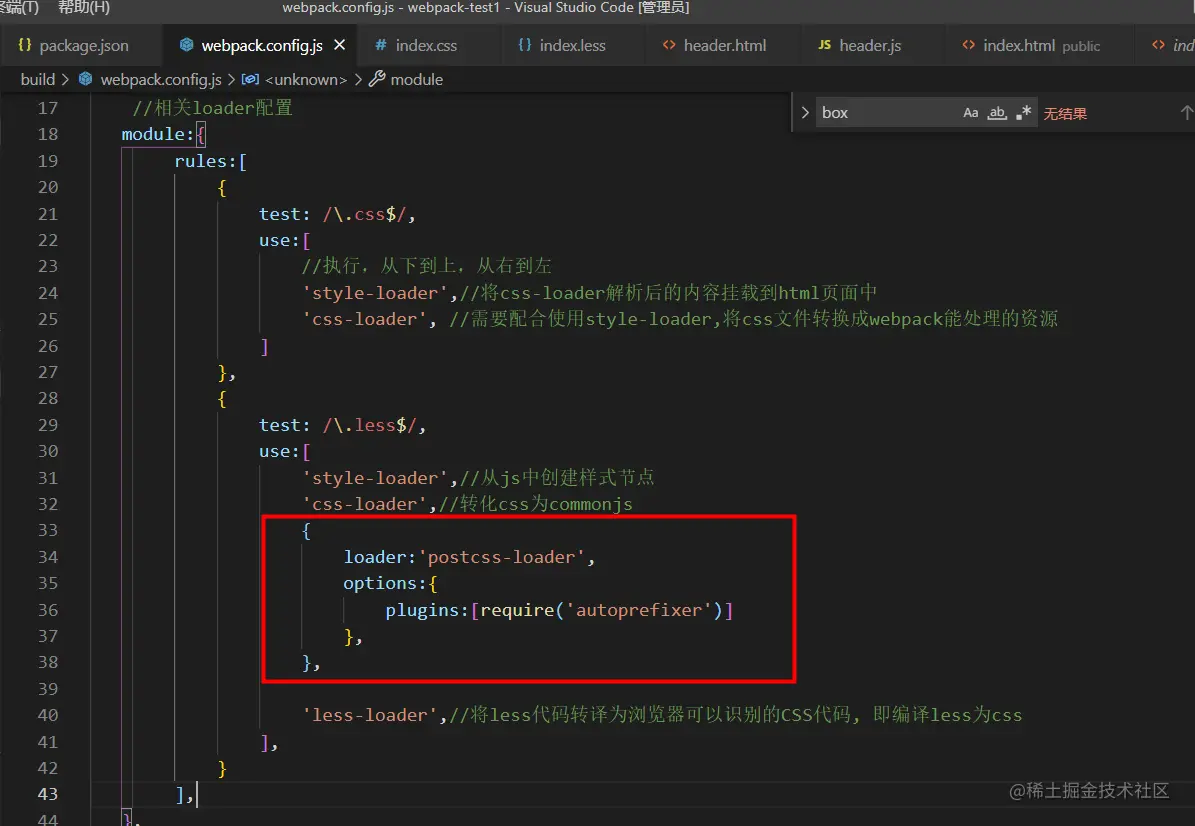The image size is (1195, 826).
Task: Open the header.html tab
Action: click(x=714, y=46)
